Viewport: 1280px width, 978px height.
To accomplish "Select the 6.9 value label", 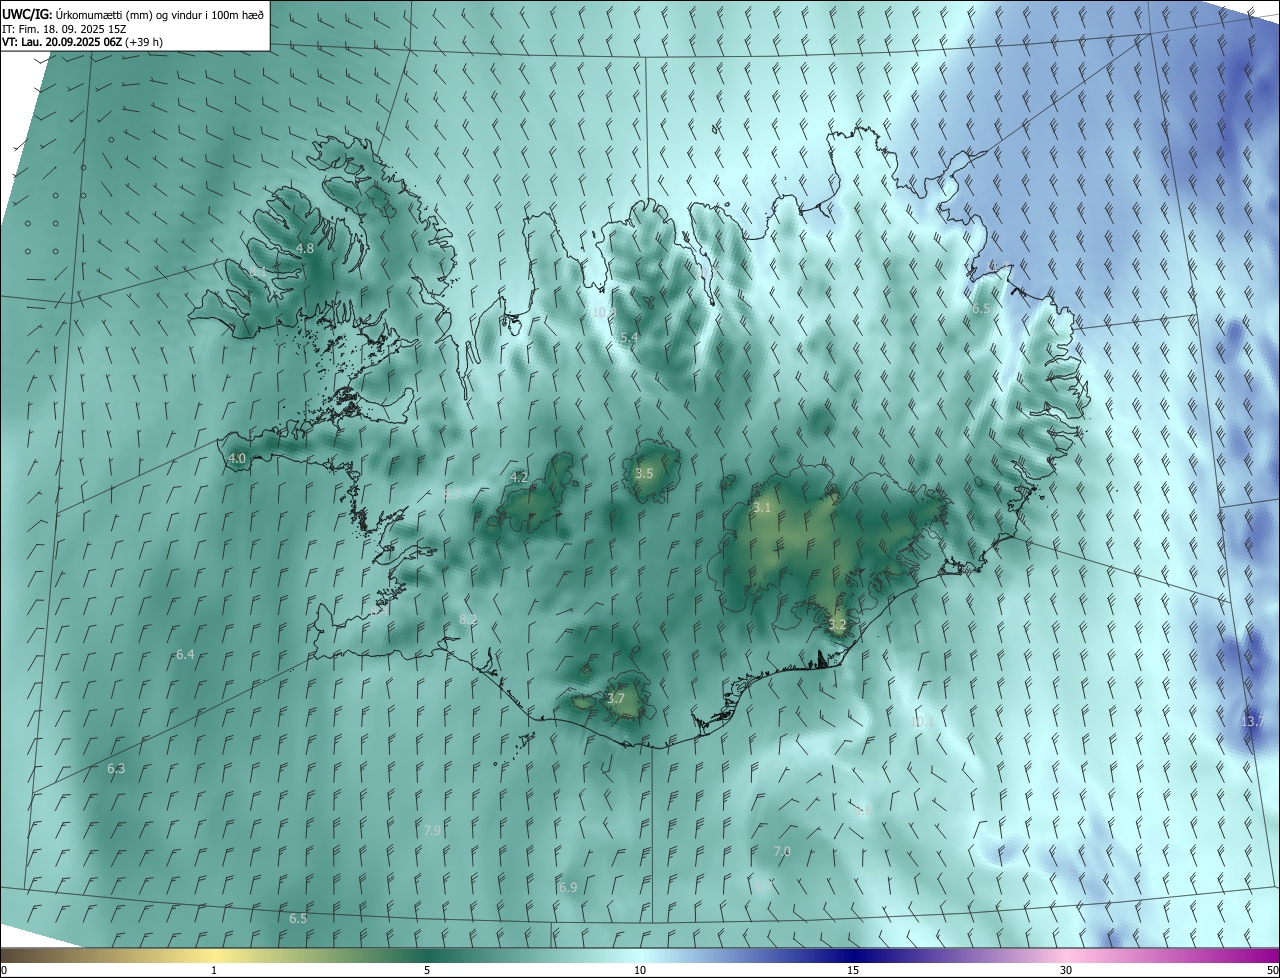I will [x=568, y=887].
